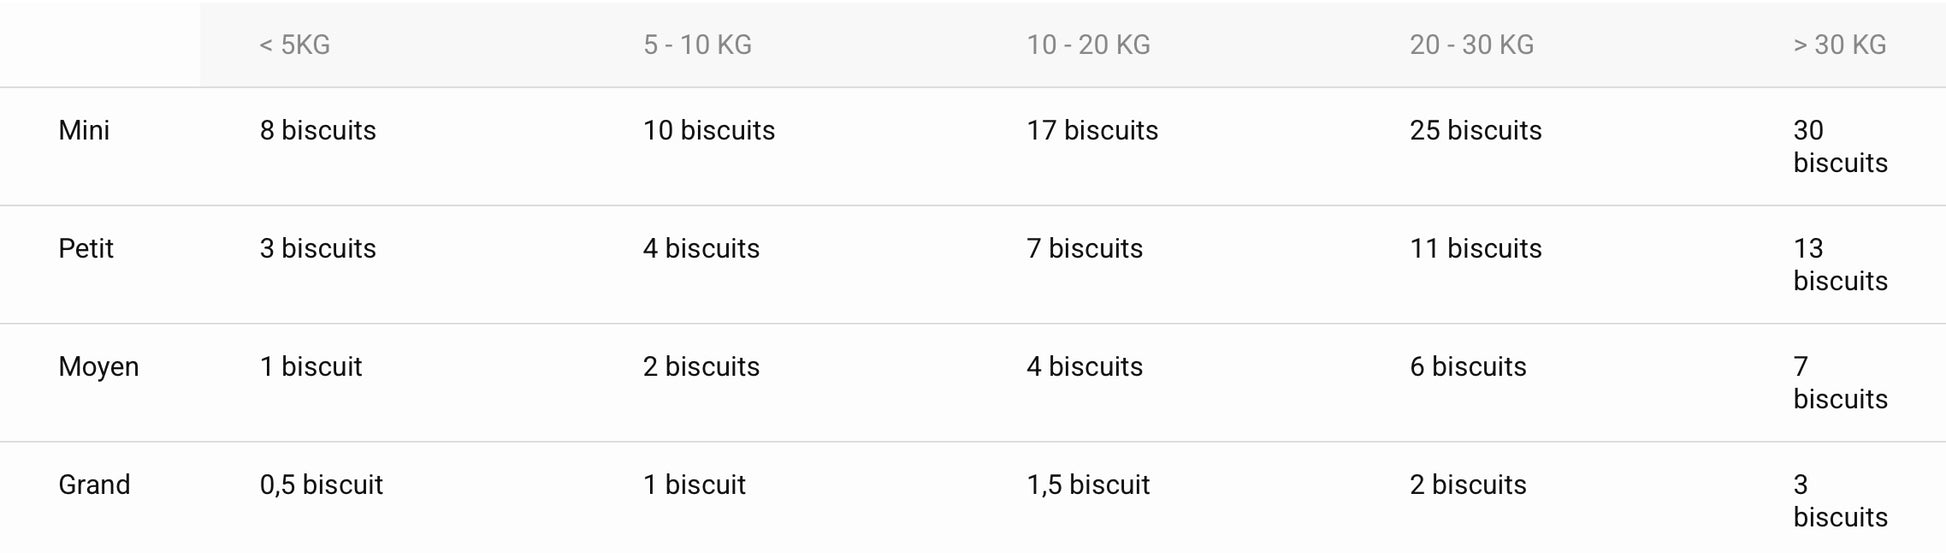The height and width of the screenshot is (553, 1946).
Task: Click the "8 biscuits" cell
Action: [318, 130]
